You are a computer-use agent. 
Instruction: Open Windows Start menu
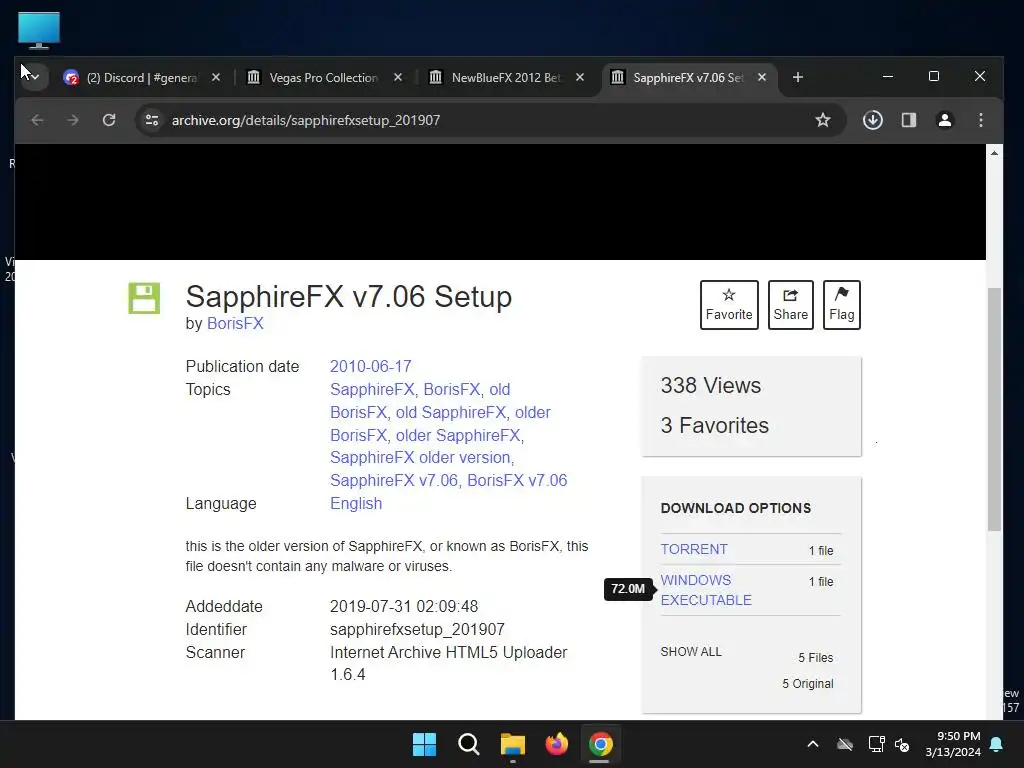click(x=424, y=744)
